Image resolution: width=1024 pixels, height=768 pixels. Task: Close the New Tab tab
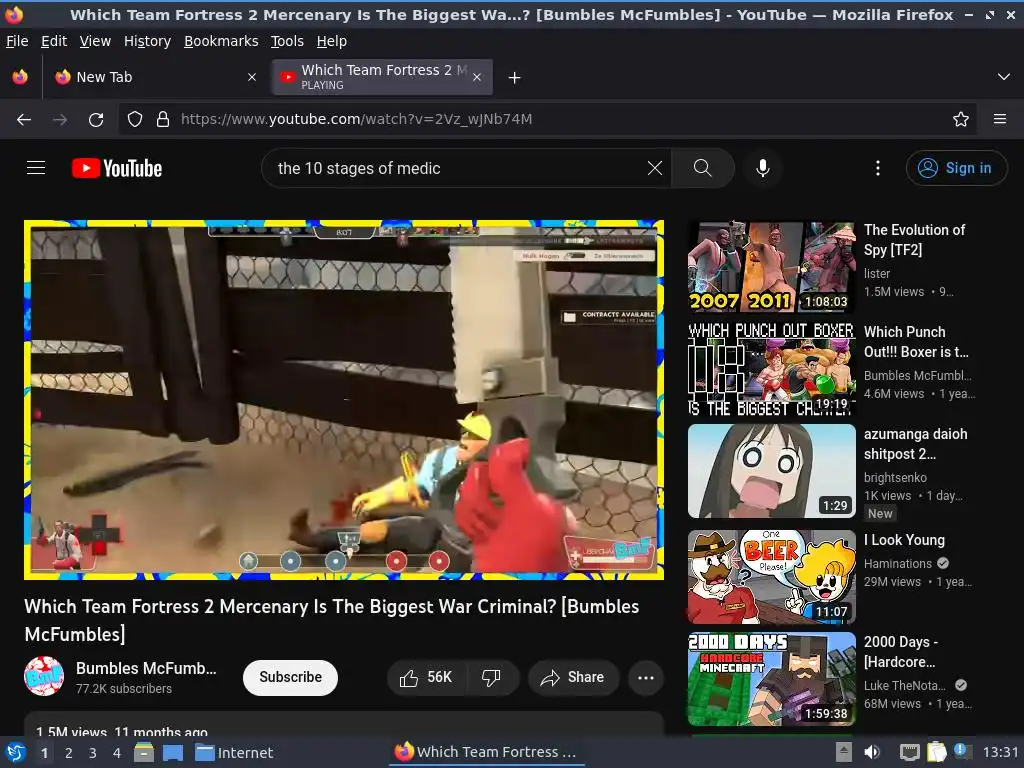pos(251,77)
